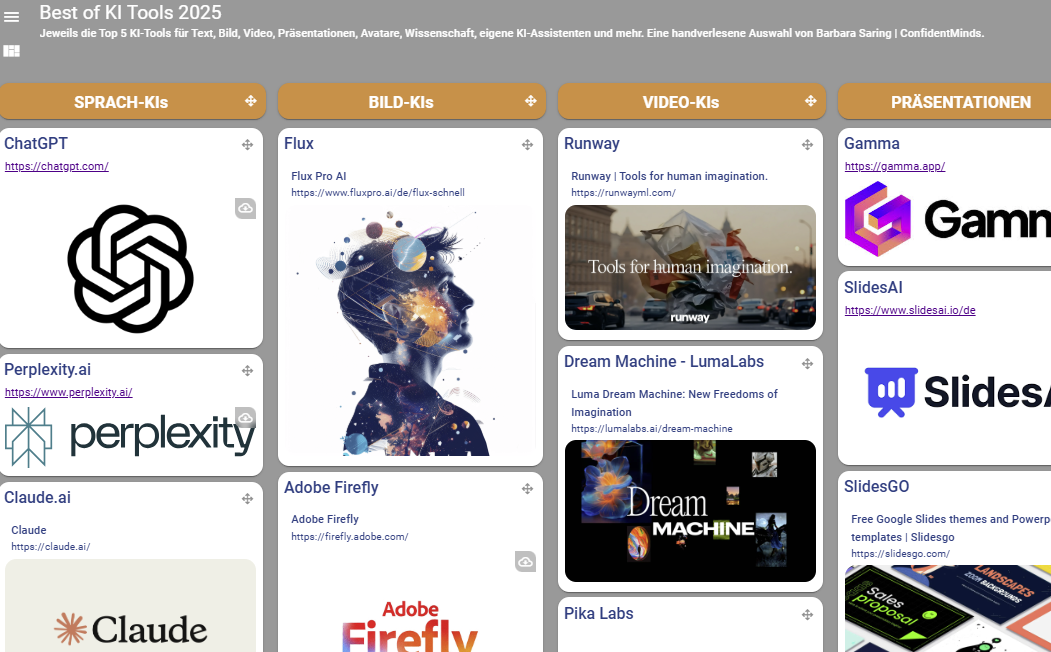Click the move icon on Pika Labs card

[807, 614]
